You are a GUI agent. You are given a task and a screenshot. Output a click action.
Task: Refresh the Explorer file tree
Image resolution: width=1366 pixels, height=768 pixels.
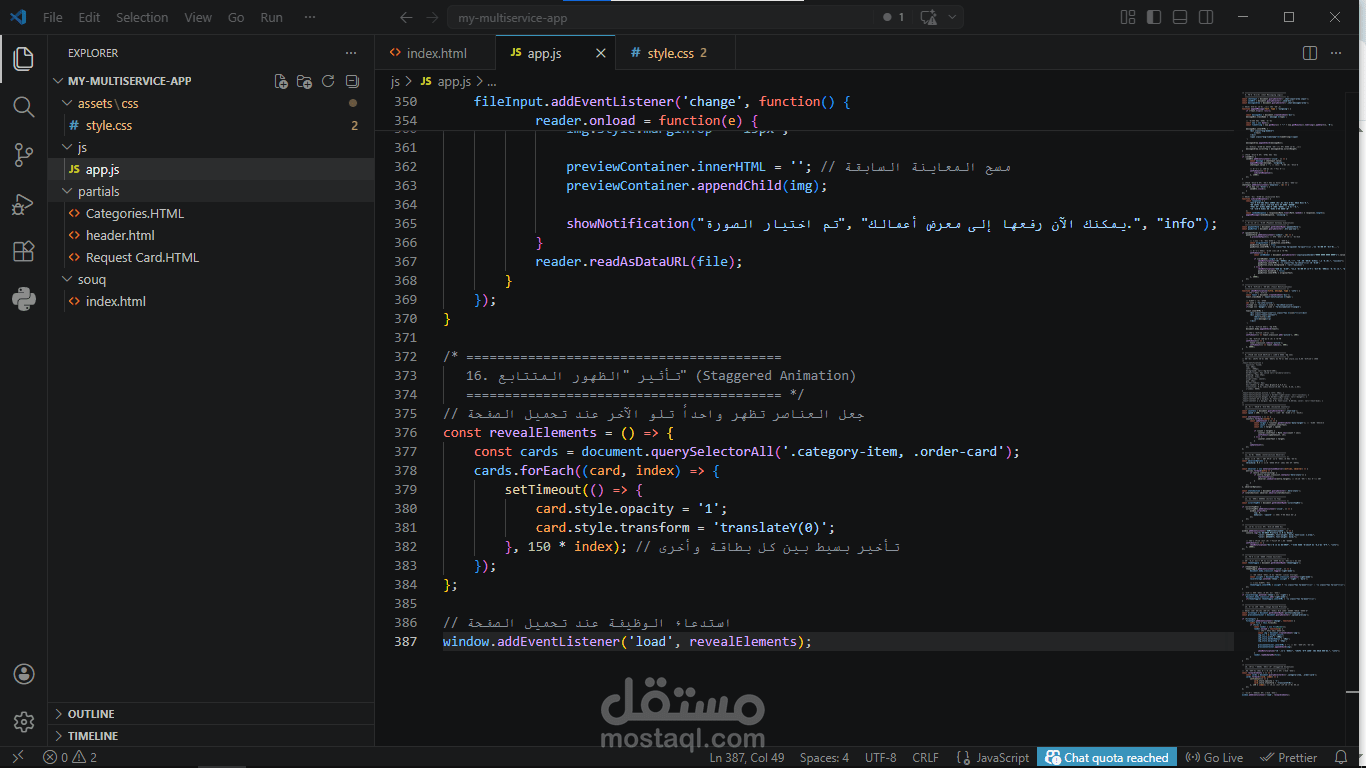(328, 81)
